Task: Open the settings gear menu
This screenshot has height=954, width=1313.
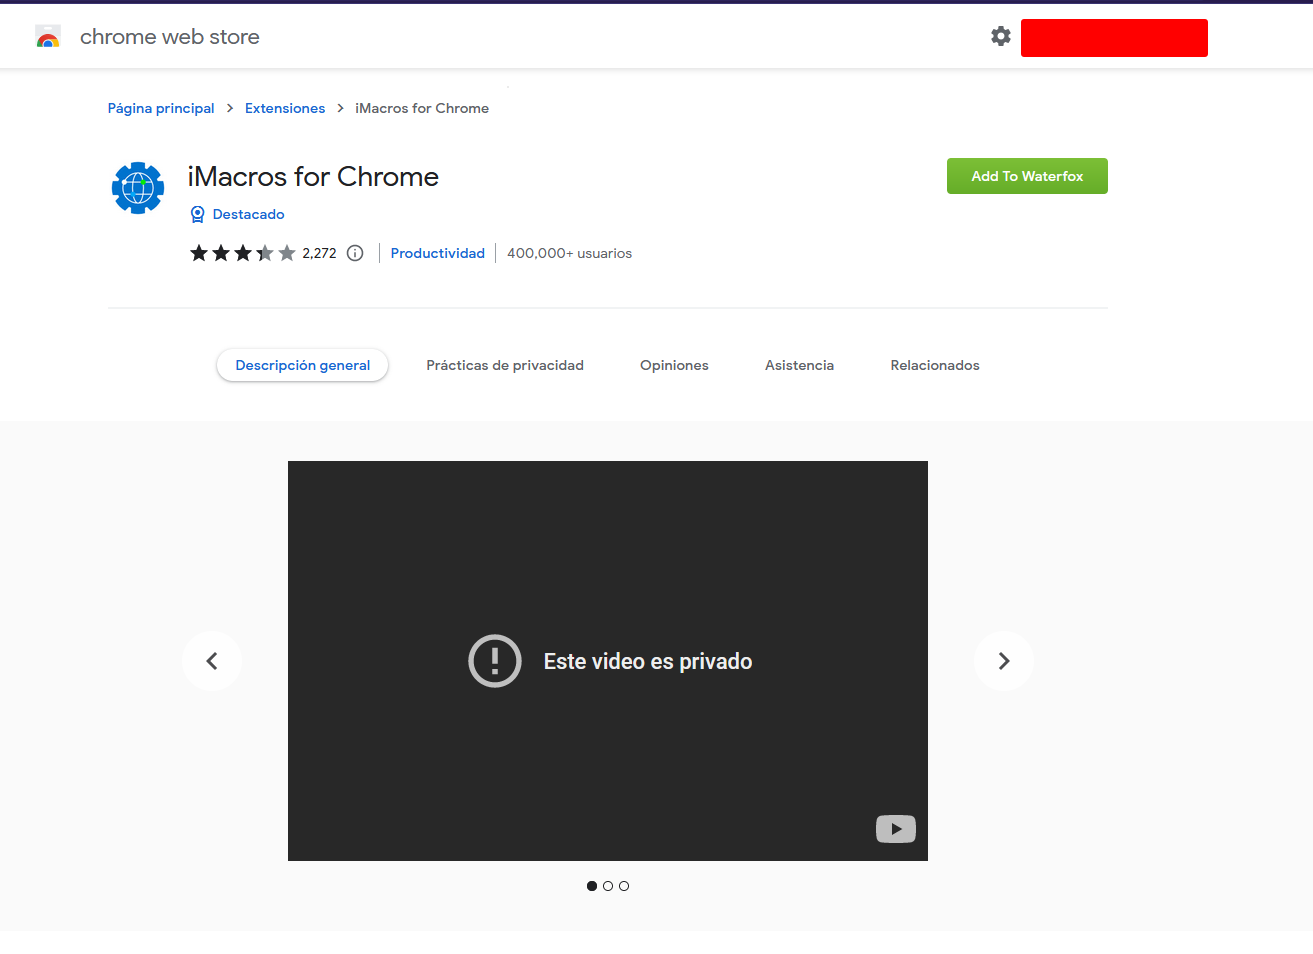Action: (1001, 36)
